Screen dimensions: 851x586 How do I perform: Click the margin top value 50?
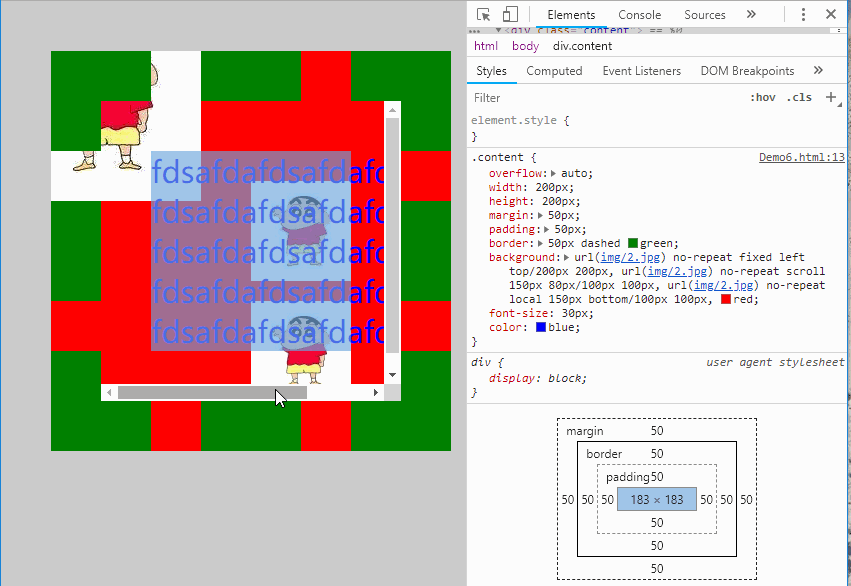coord(657,431)
